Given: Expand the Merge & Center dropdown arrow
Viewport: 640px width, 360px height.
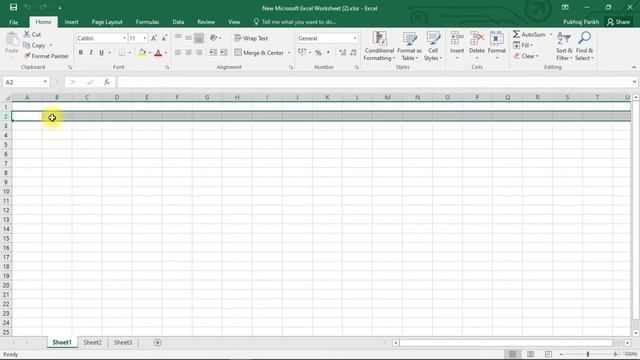Looking at the screenshot, I should pyautogui.click(x=289, y=53).
